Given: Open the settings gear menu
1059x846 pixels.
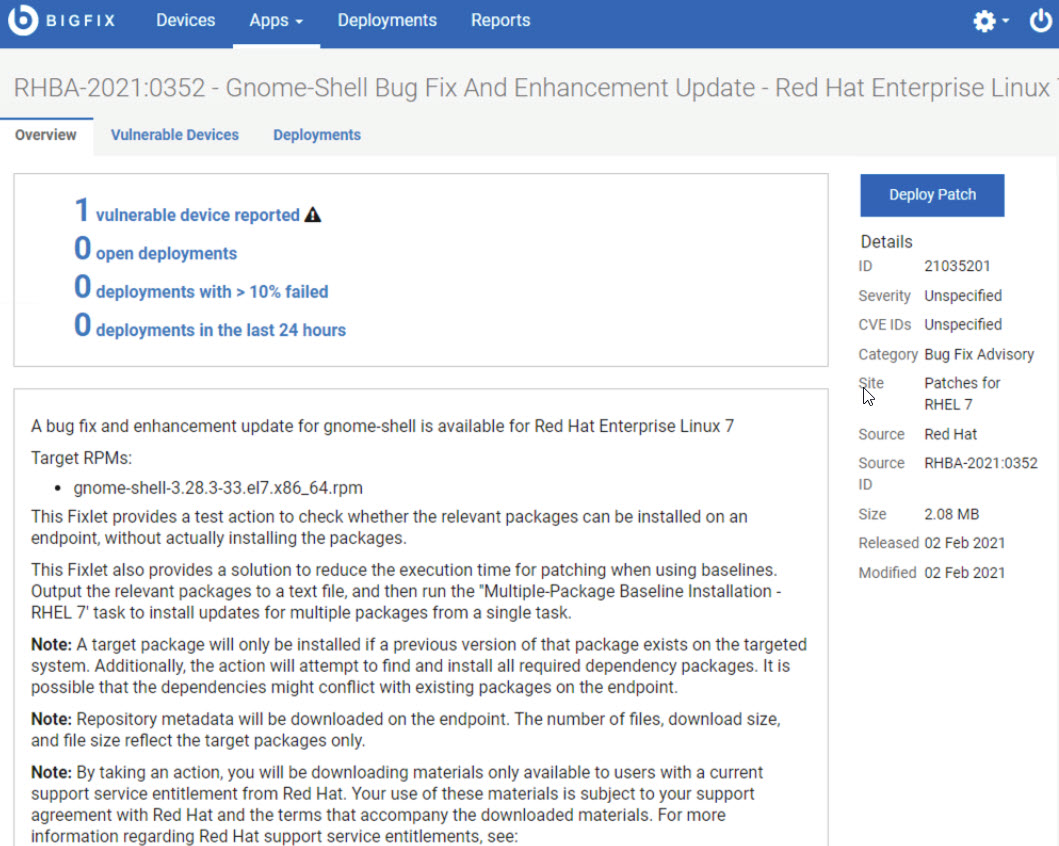Looking at the screenshot, I should pos(991,21).
